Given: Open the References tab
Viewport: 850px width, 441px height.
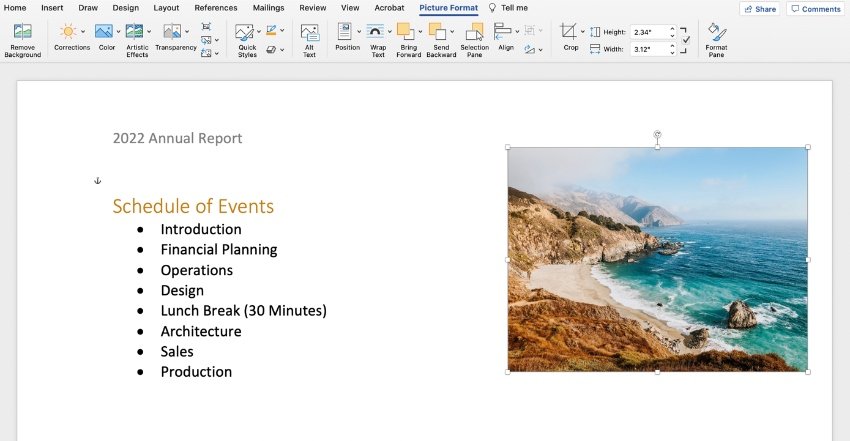Looking at the screenshot, I should coord(216,8).
